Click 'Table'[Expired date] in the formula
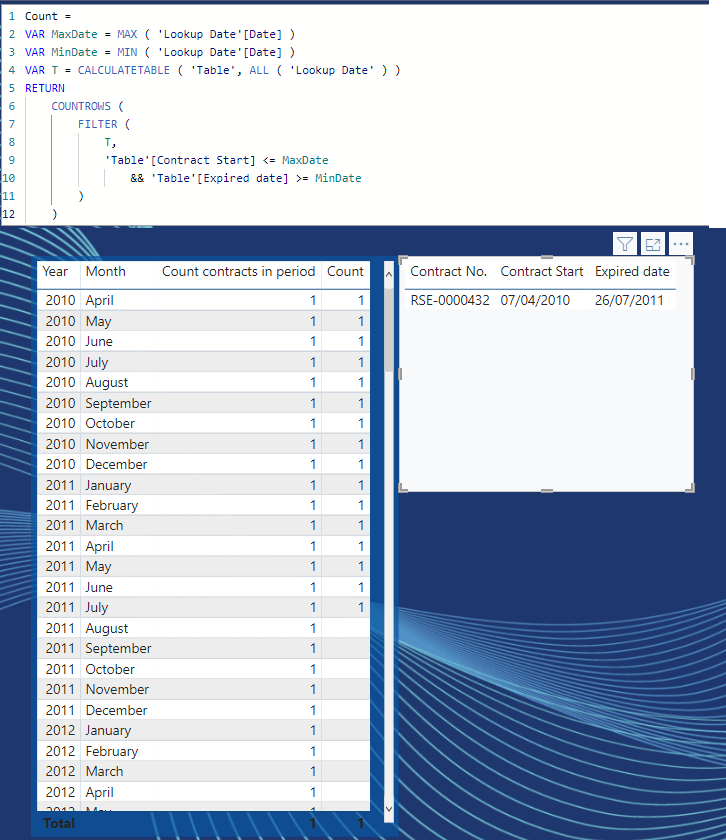The height and width of the screenshot is (840, 726). click(x=220, y=178)
